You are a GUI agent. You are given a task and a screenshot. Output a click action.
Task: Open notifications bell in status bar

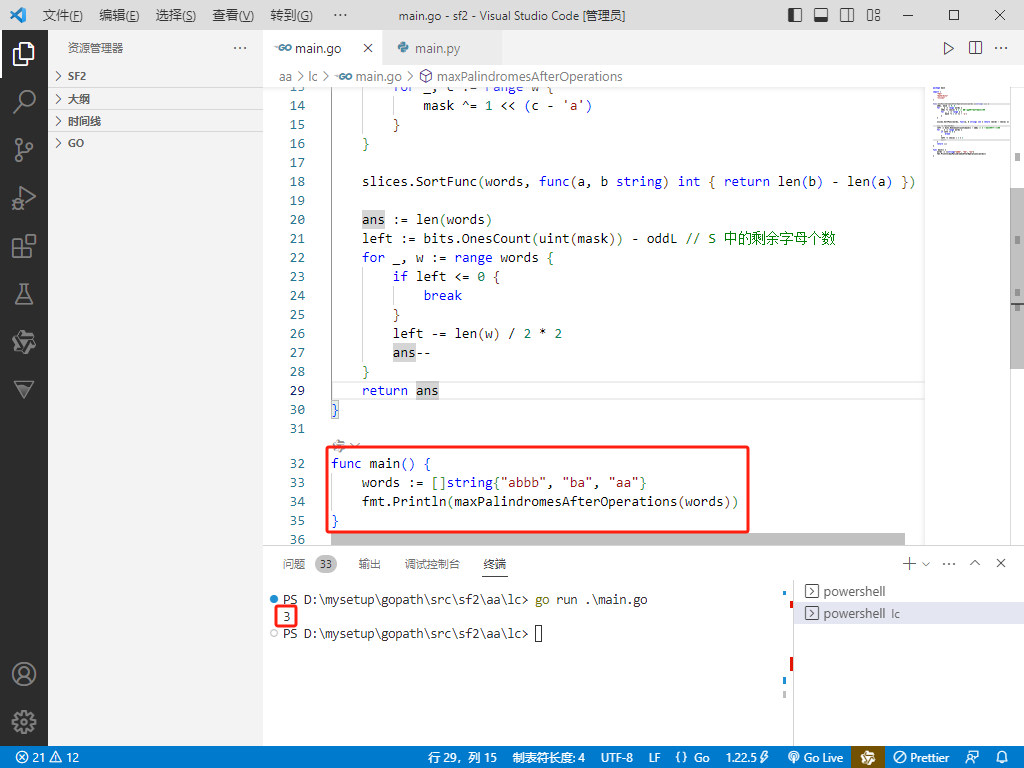click(x=1002, y=758)
